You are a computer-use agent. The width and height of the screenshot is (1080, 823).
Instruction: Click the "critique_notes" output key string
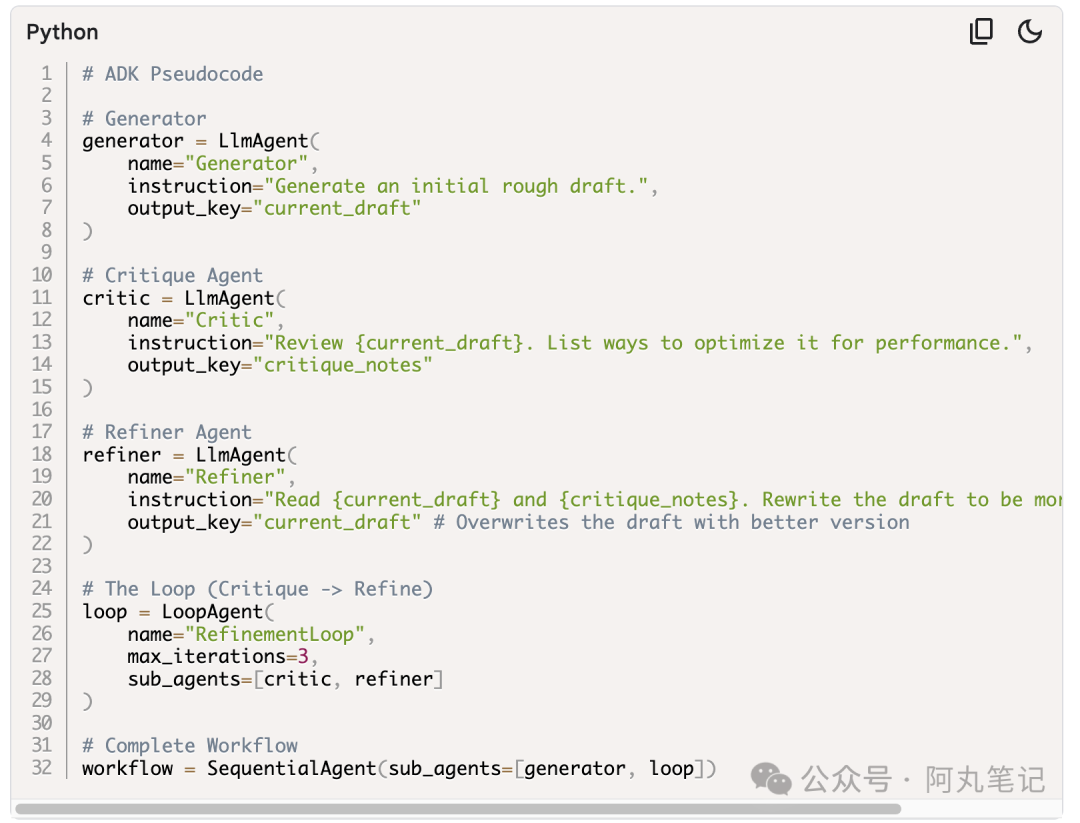(x=342, y=365)
